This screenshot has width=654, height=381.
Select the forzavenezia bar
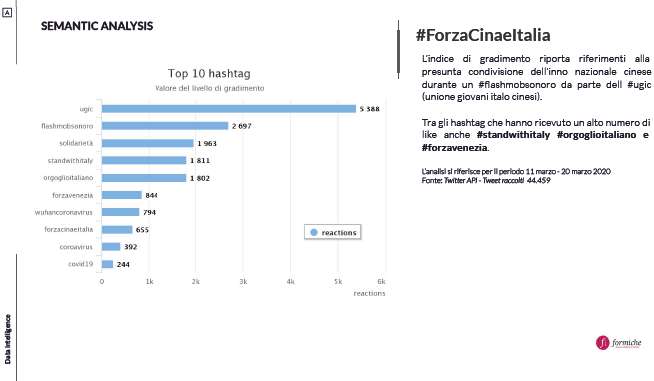tap(122, 195)
